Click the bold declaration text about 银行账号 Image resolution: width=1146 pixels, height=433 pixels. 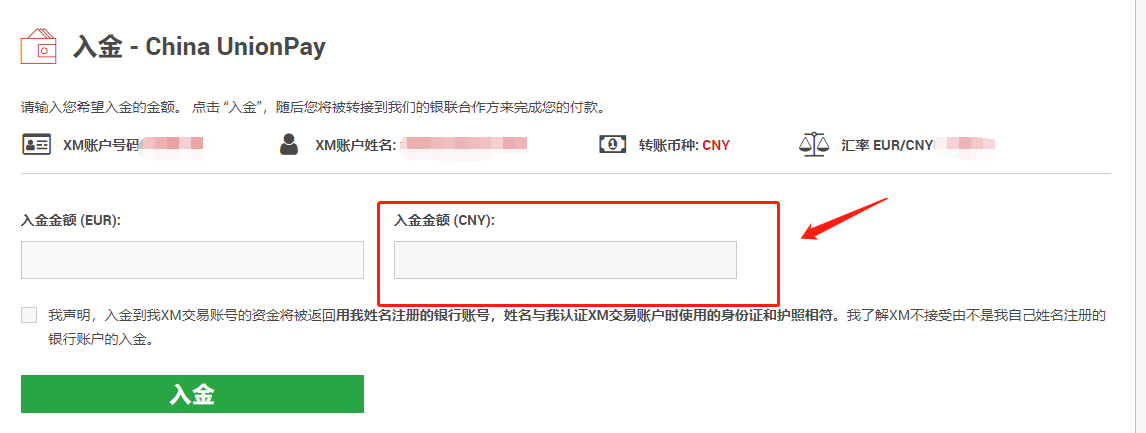(x=587, y=316)
